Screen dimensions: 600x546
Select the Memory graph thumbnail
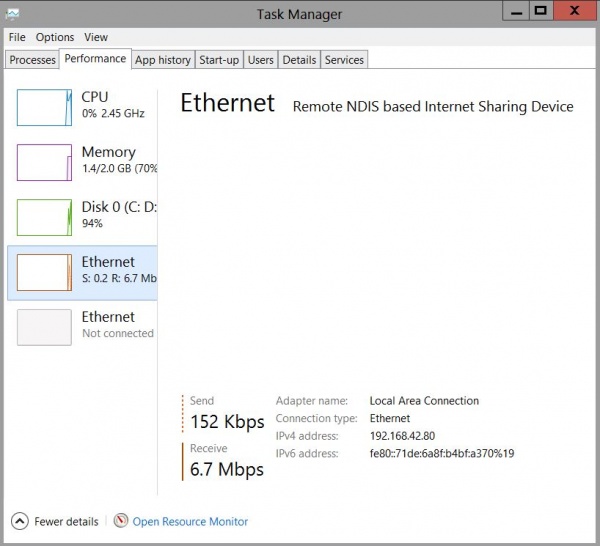click(44, 162)
